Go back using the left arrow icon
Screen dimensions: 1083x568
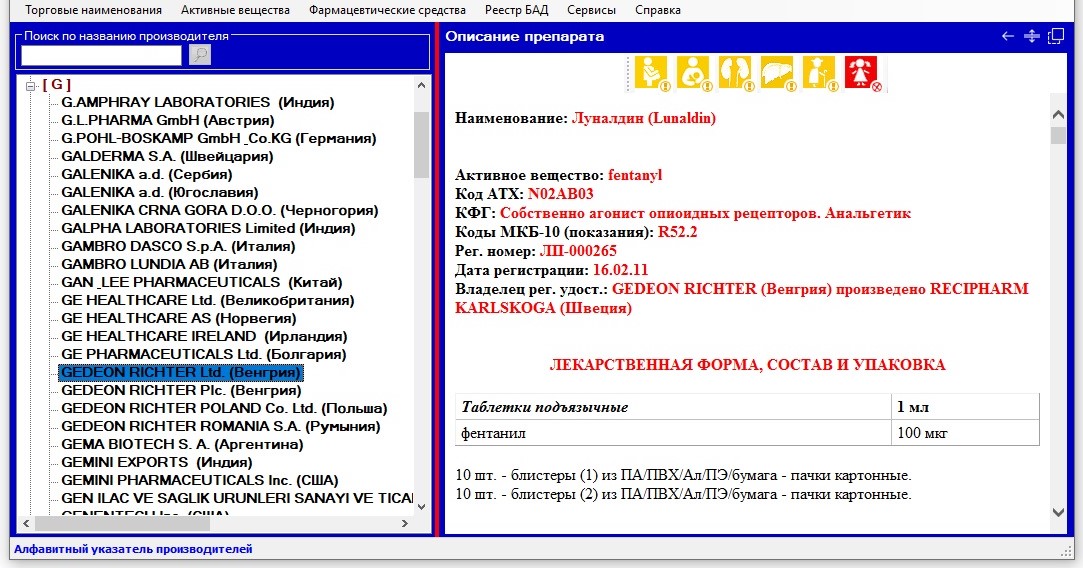pos(1008,36)
